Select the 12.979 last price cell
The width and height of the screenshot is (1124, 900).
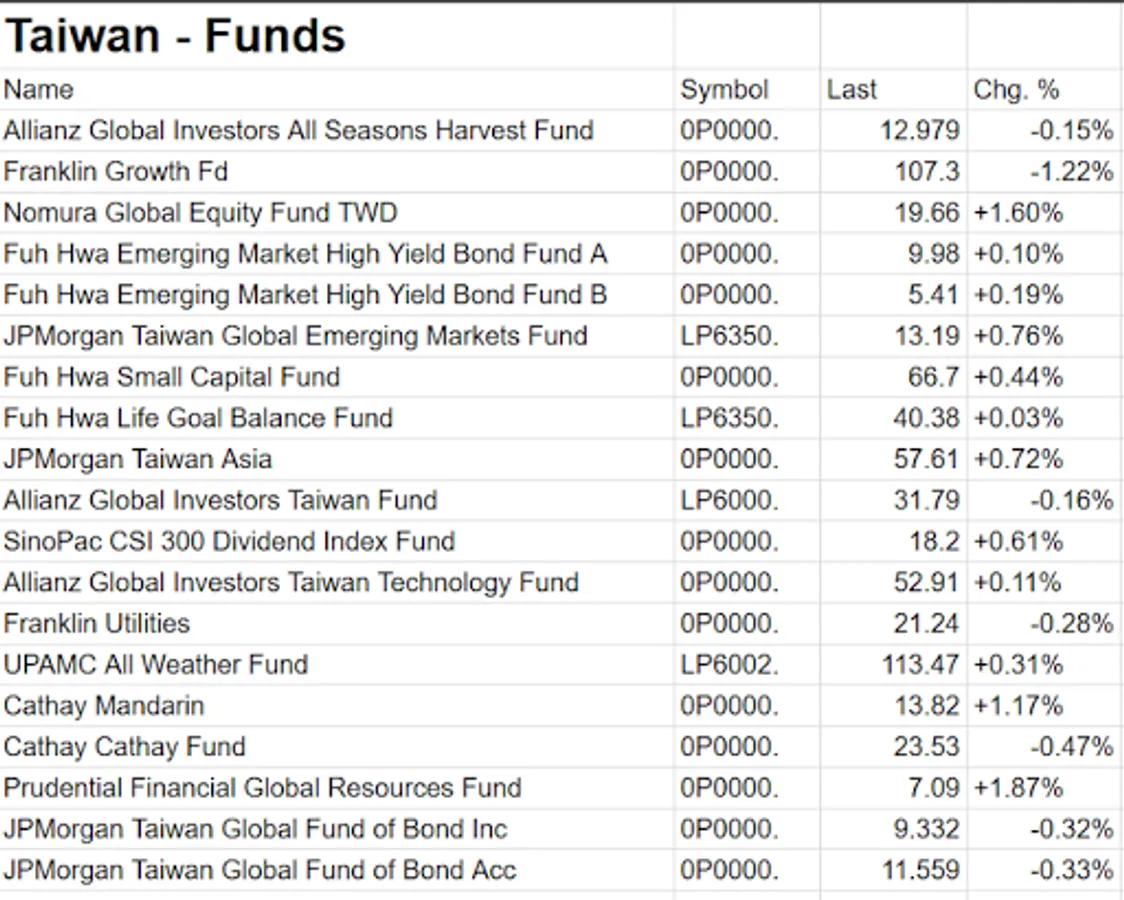(919, 131)
